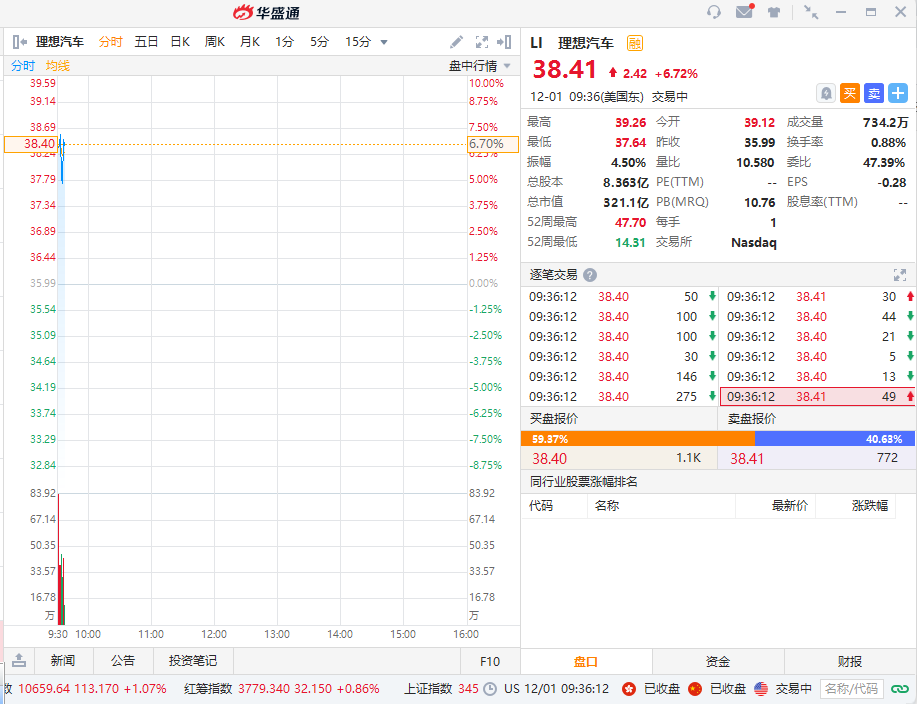The image size is (917, 704).
Task: Hide the right quote panel icon
Action: click(504, 42)
